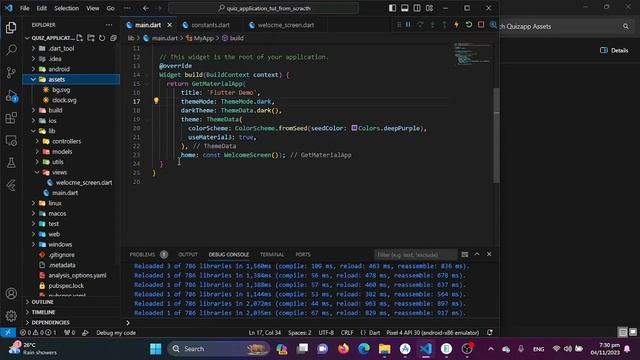This screenshot has height=360, width=640.
Task: Switch to the OUTPUT panel tab
Action: click(x=188, y=254)
